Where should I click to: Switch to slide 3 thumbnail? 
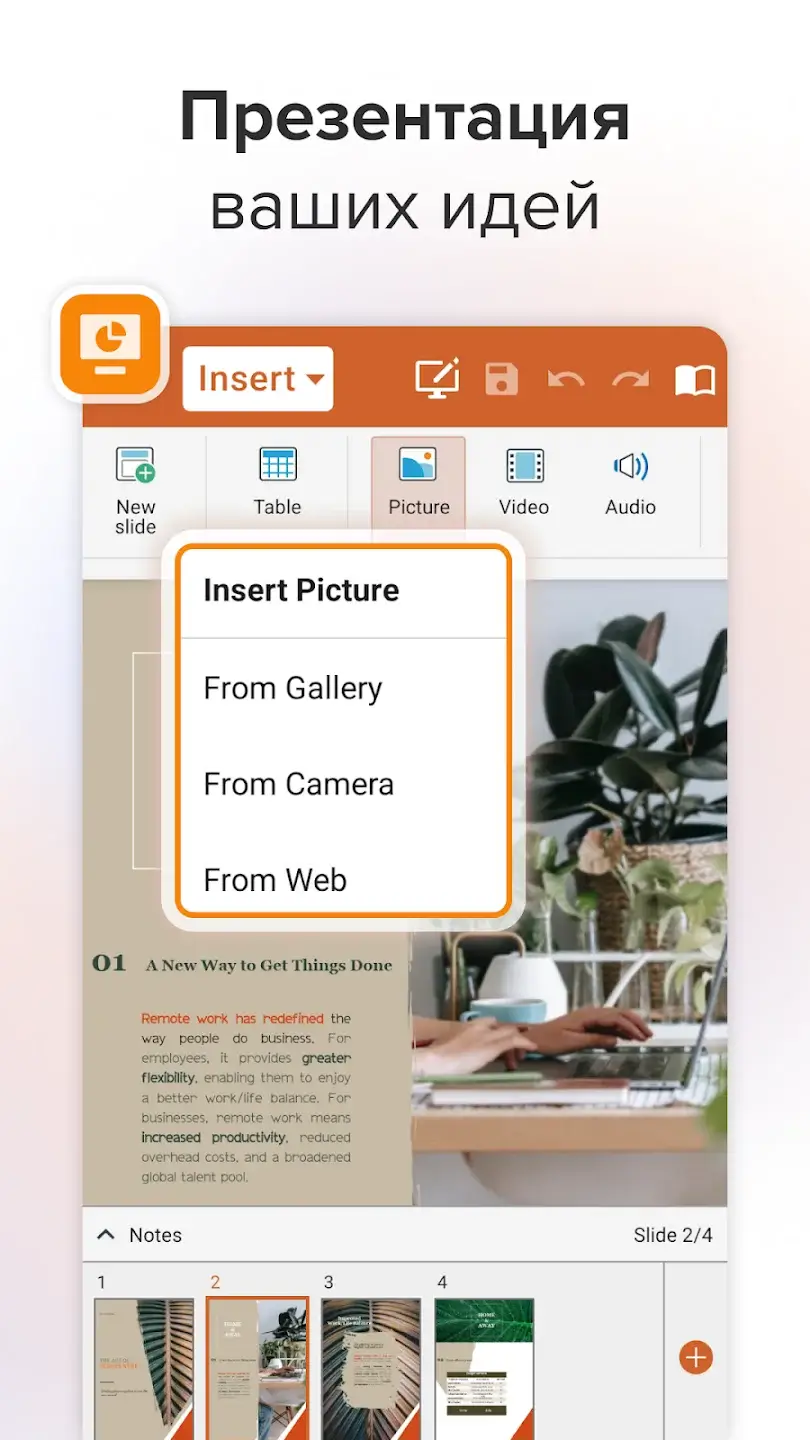click(371, 1367)
